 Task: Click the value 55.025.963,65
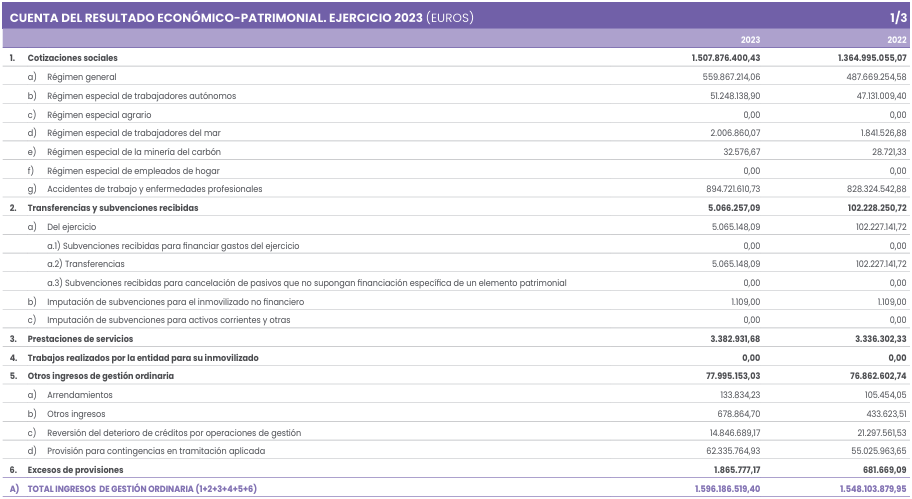(x=880, y=451)
